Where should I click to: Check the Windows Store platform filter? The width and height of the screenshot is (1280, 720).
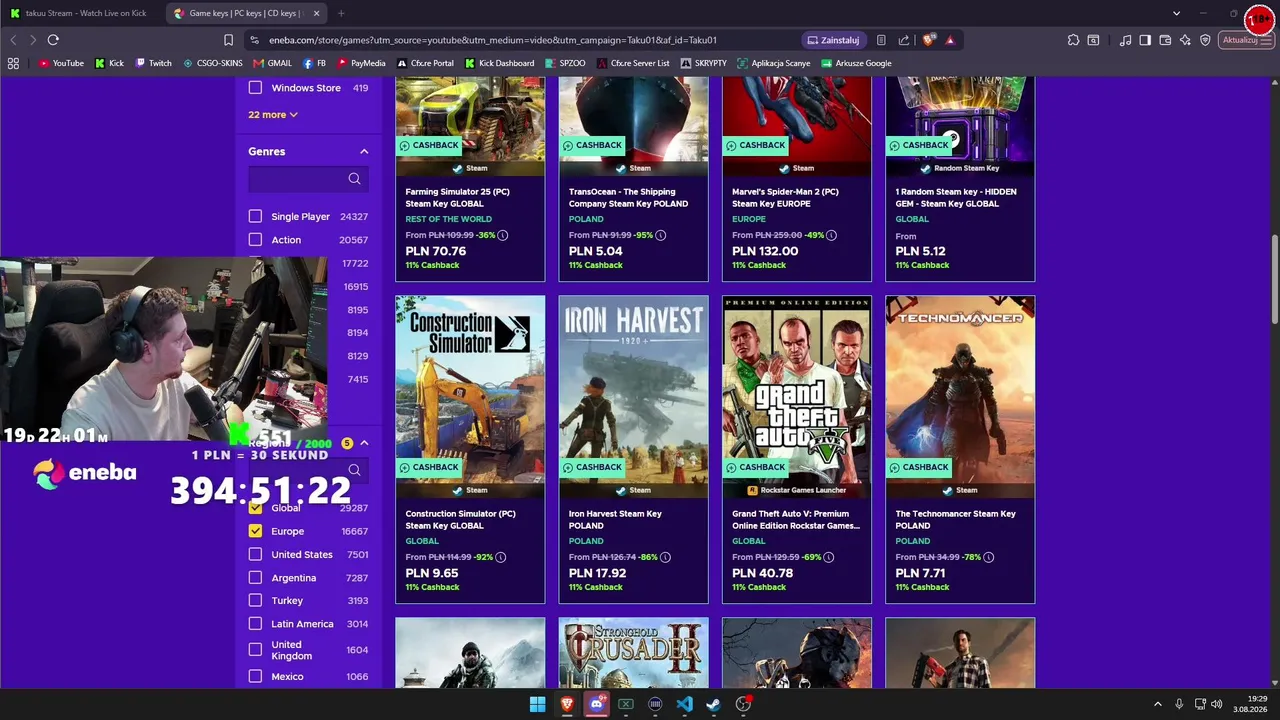(255, 88)
